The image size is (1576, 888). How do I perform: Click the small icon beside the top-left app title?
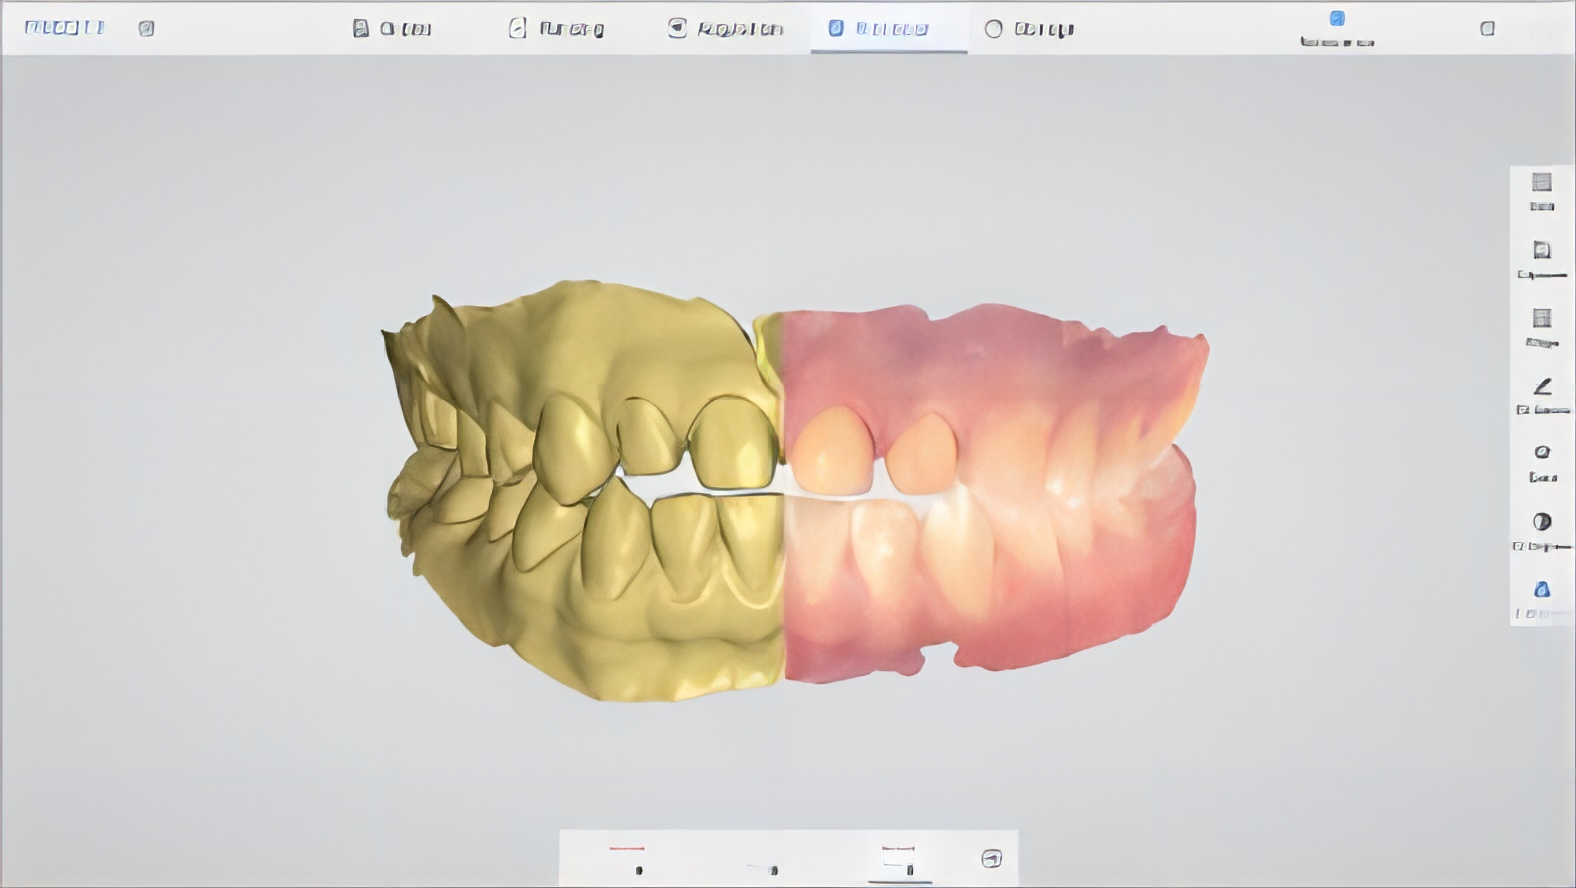tap(147, 29)
